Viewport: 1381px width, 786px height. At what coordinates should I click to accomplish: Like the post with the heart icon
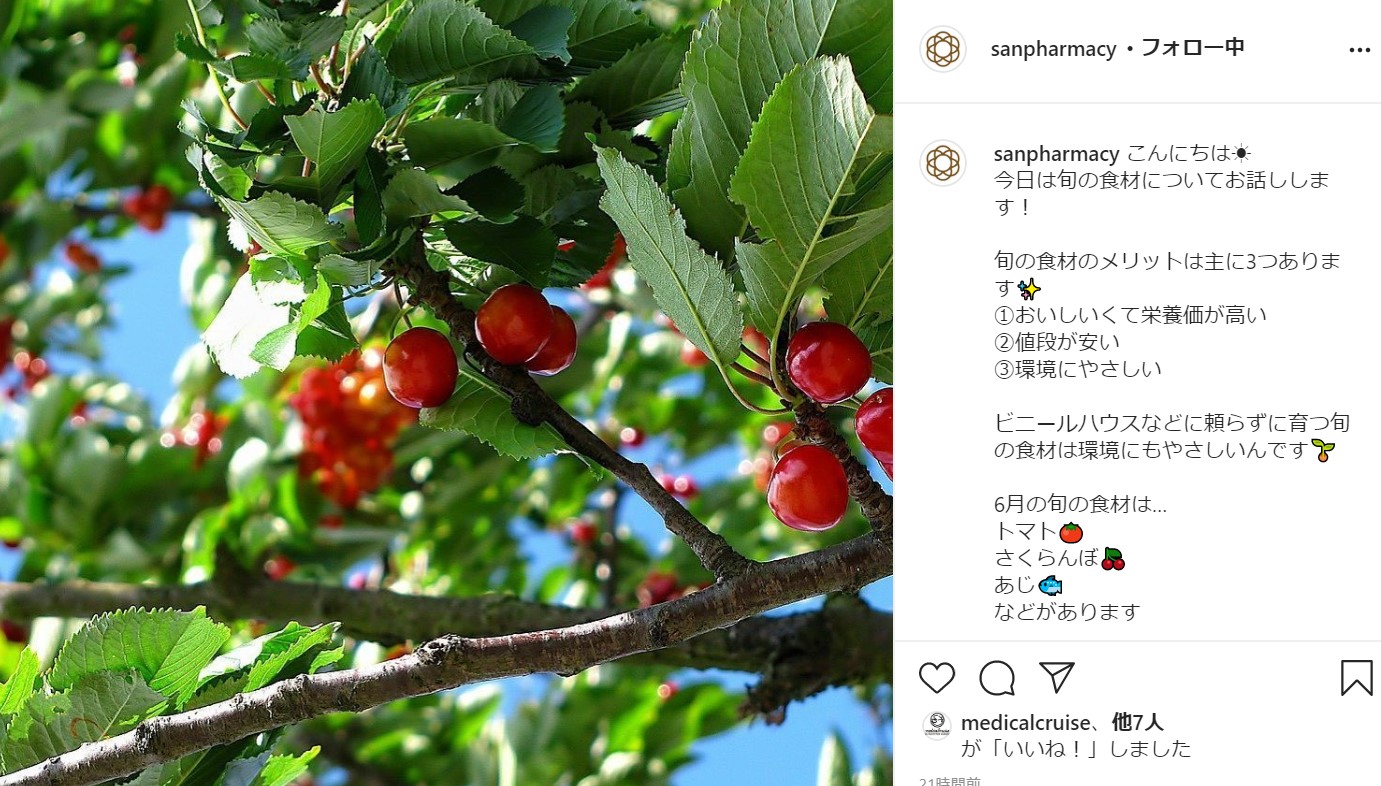937,678
